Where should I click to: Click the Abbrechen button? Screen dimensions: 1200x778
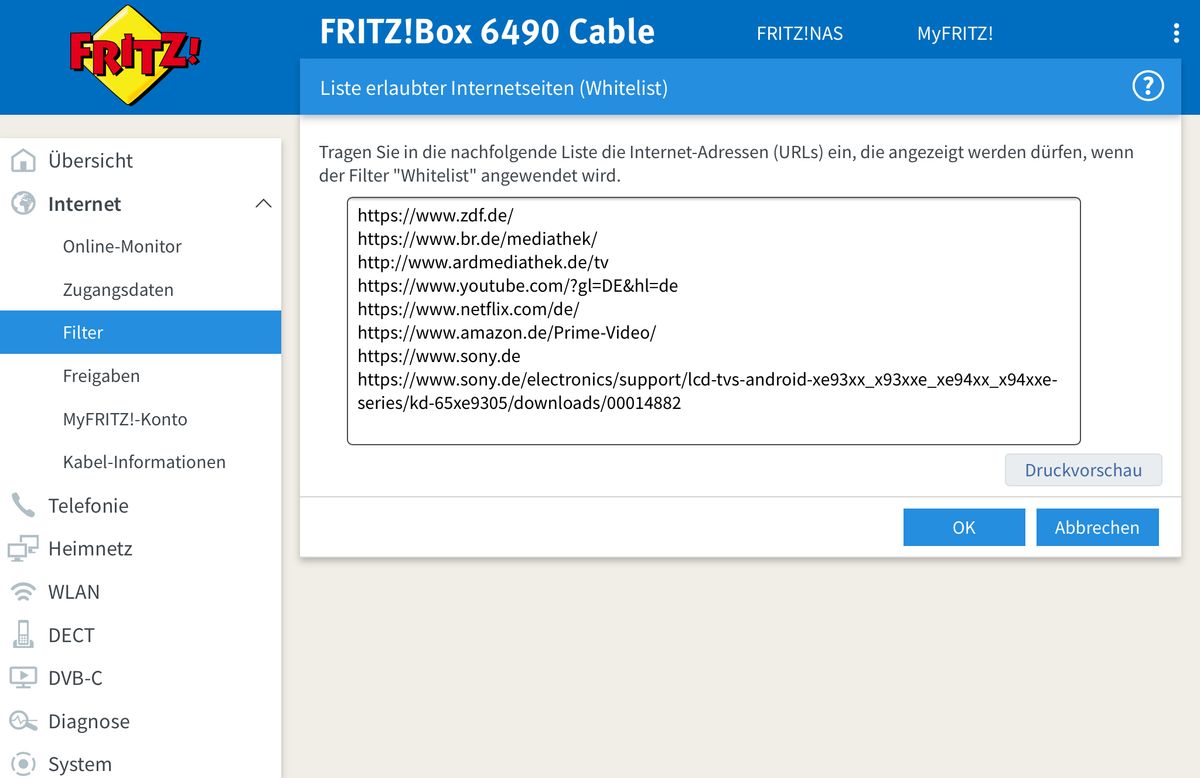(x=1096, y=527)
